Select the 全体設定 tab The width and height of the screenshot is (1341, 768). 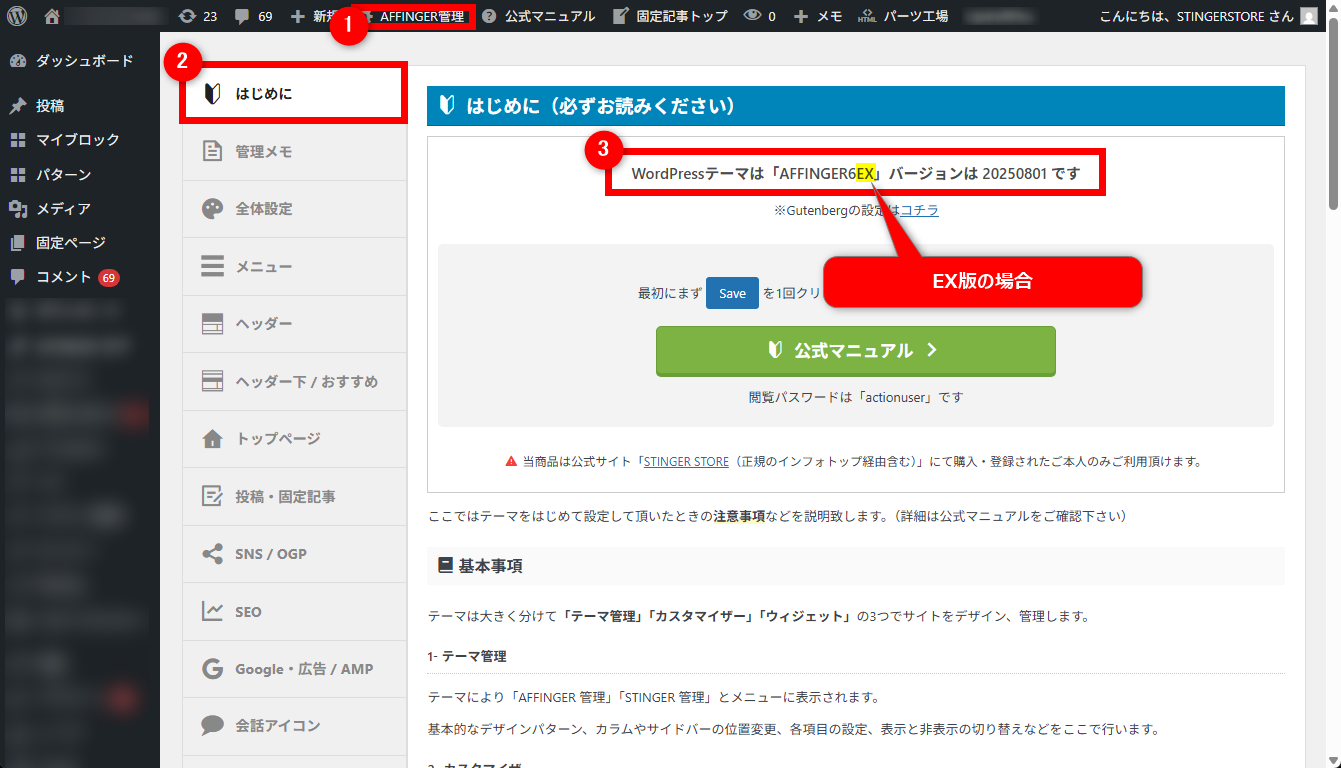pyautogui.click(x=294, y=209)
